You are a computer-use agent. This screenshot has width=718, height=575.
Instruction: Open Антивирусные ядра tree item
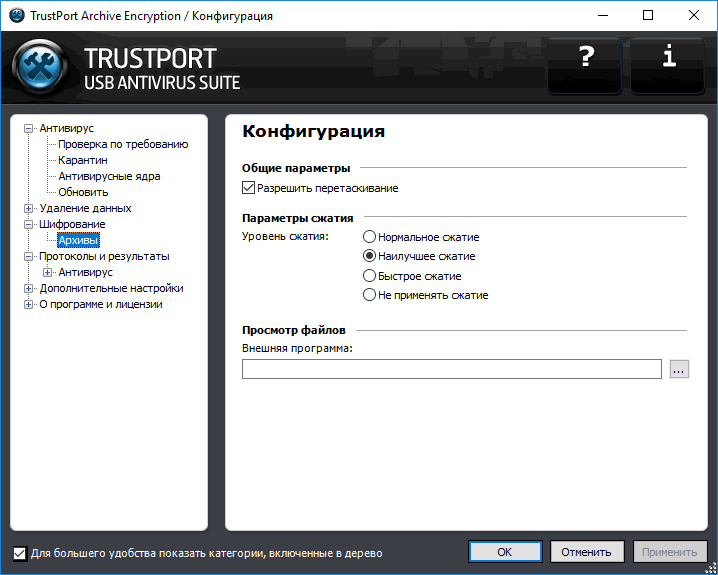click(x=109, y=176)
